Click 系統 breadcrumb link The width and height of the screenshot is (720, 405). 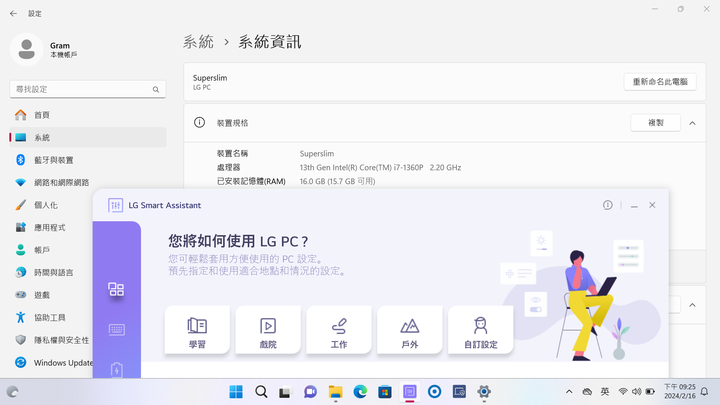click(x=198, y=42)
